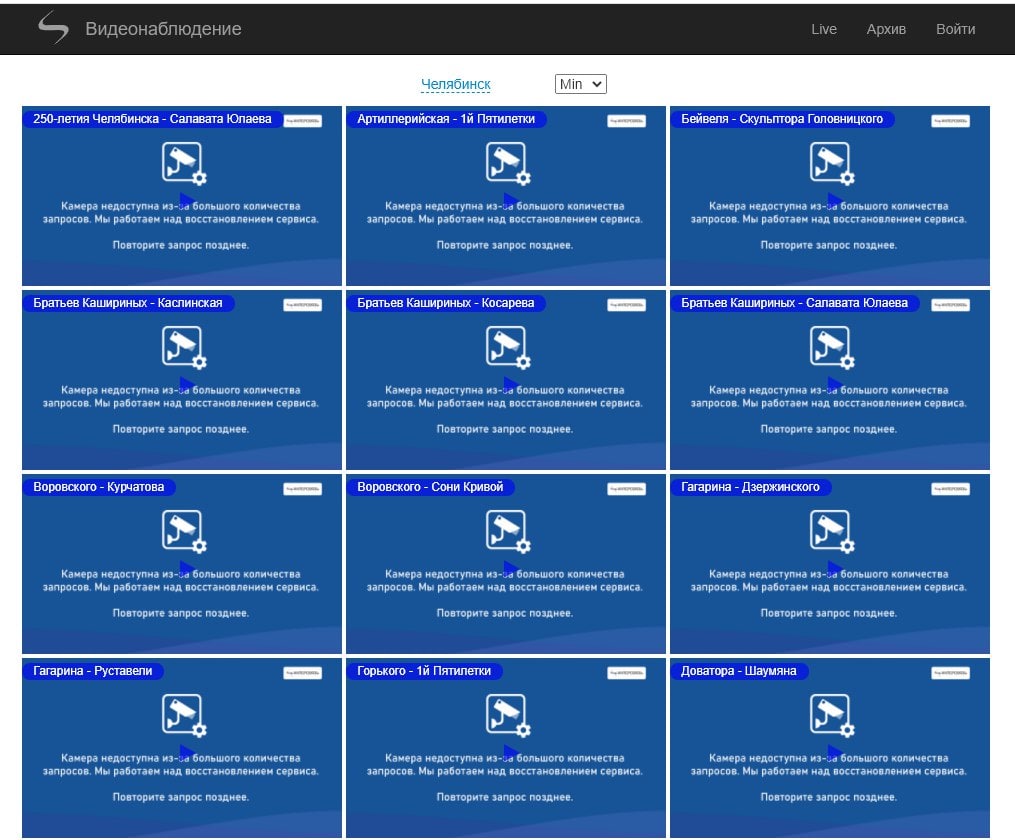Click the Видеонаблюдение title
Screen dimensions: 1015x840
pyautogui.click(x=163, y=28)
